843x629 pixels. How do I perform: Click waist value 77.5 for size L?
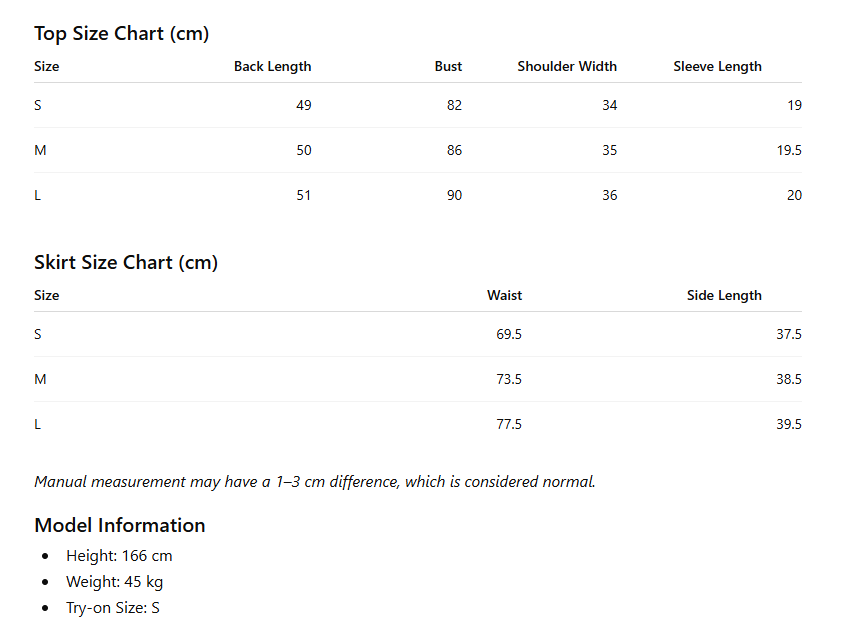(509, 425)
